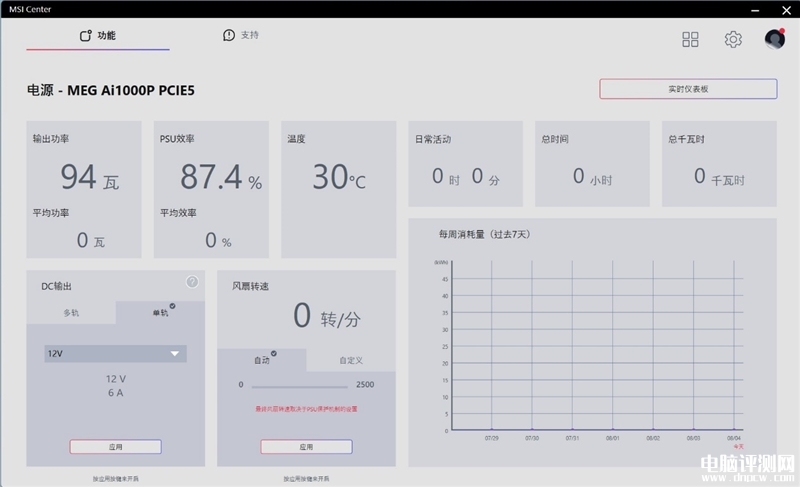Click the 电源 - MEG Ai1000P PCIE5 heading
This screenshot has height=487, width=800.
tap(111, 90)
